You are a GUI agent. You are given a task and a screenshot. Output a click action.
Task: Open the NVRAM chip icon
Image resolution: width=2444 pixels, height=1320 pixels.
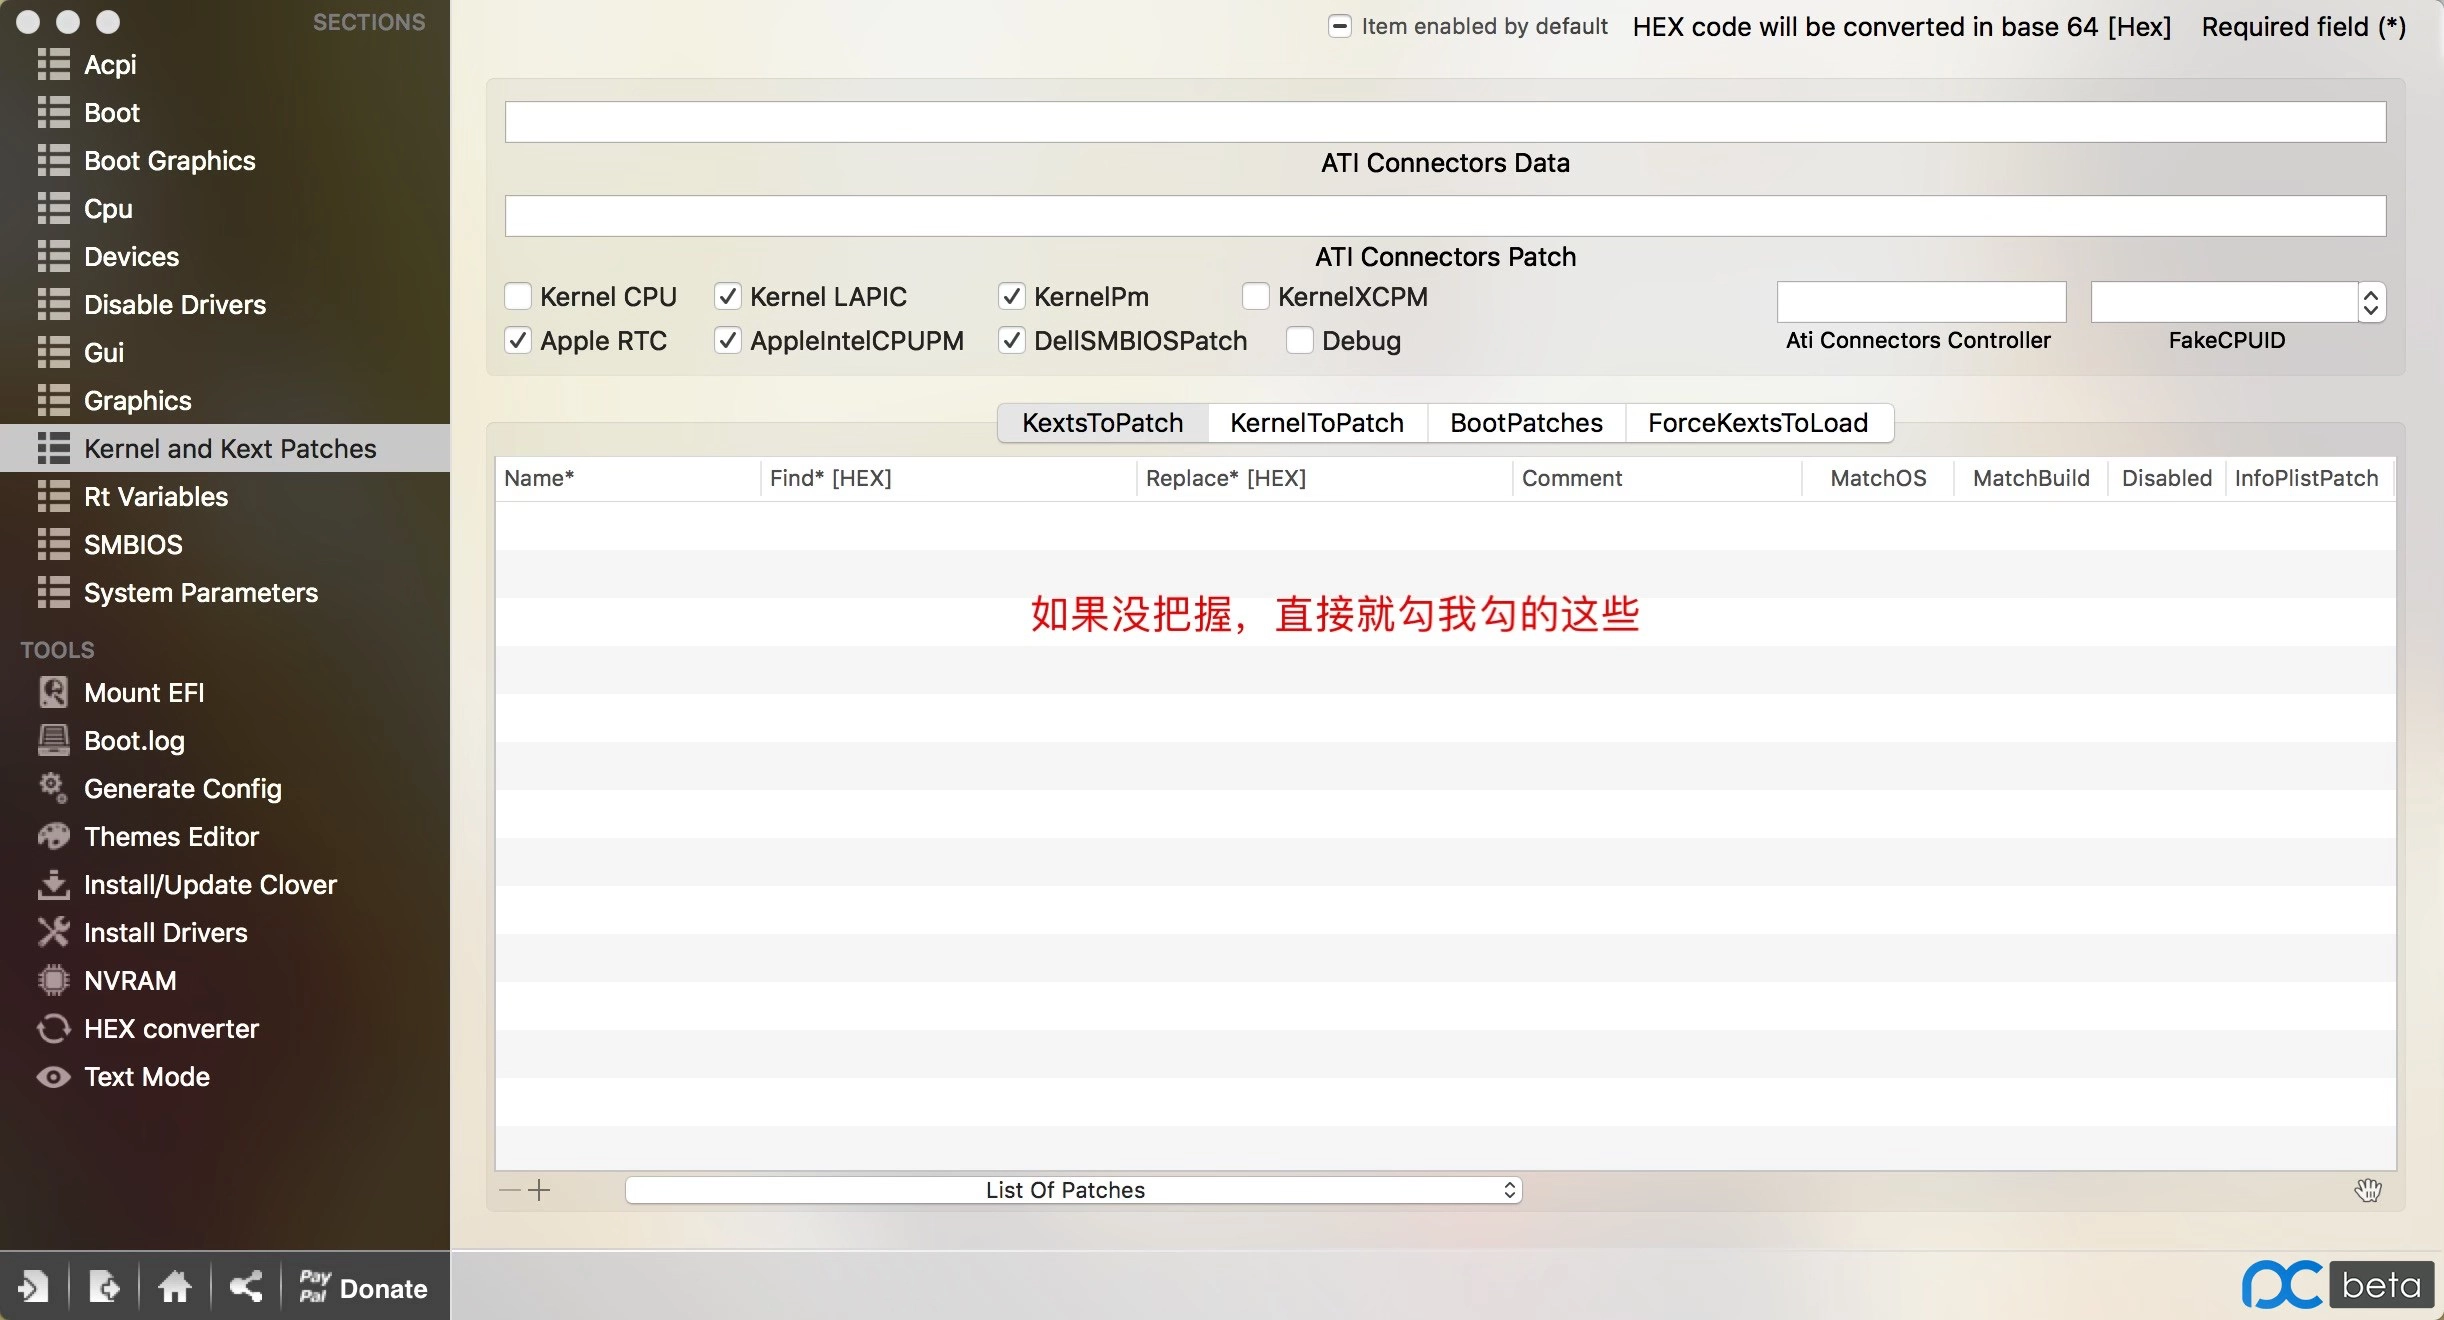tap(53, 980)
